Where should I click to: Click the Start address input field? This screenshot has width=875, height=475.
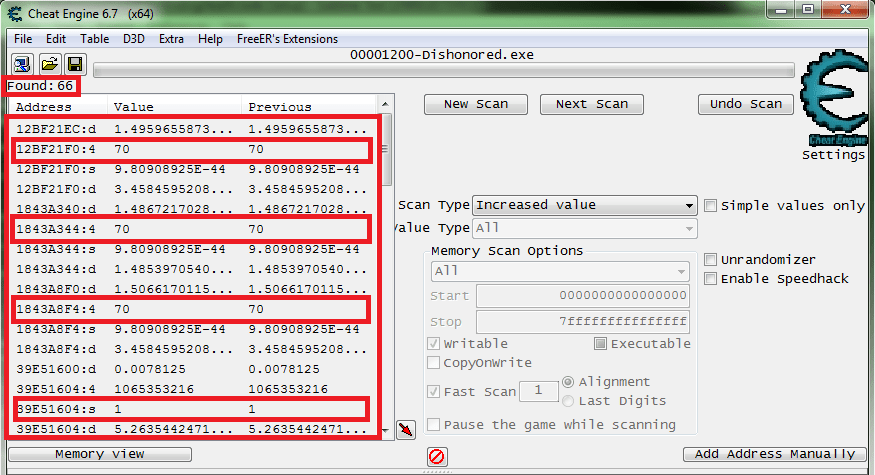[x=583, y=296]
